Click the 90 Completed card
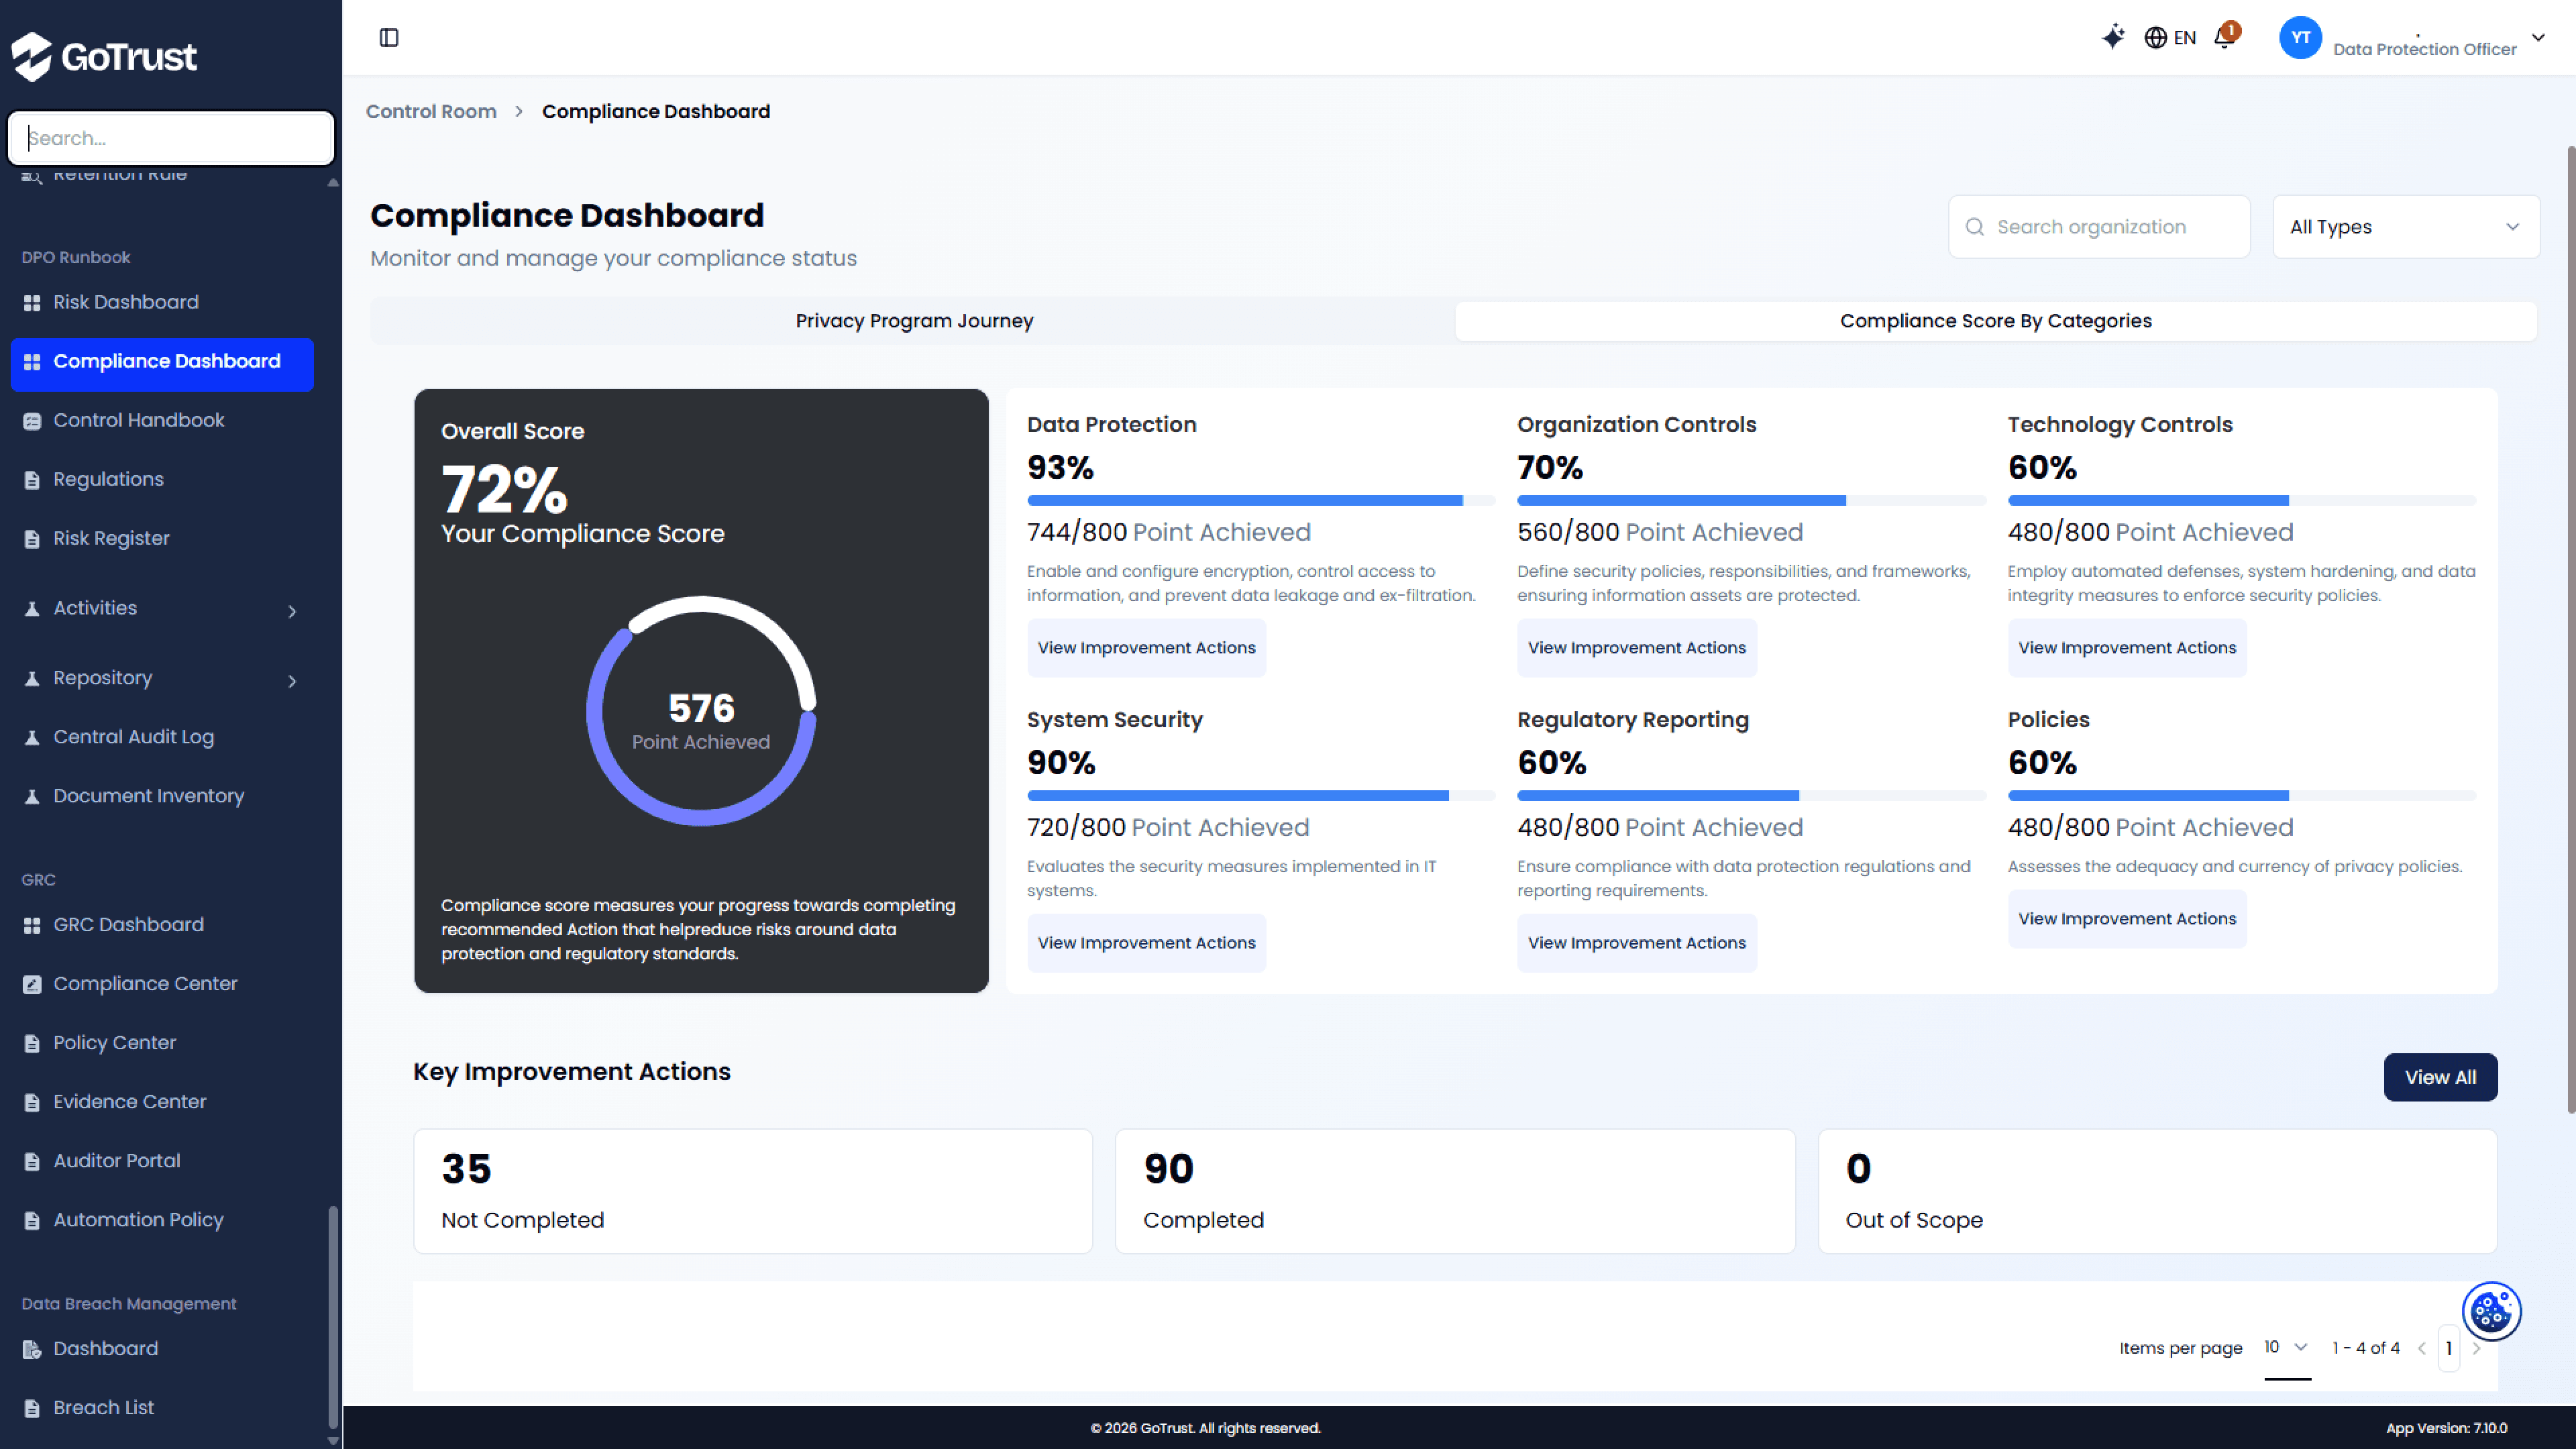This screenshot has height=1449, width=2576. coord(1455,1191)
